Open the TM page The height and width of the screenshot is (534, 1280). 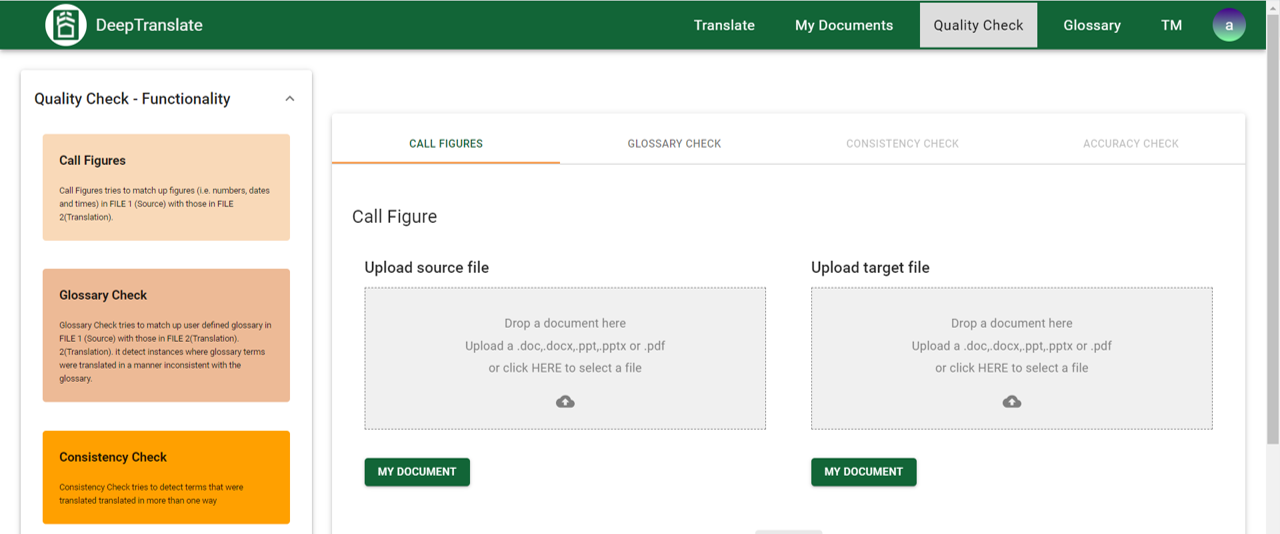tap(1172, 25)
